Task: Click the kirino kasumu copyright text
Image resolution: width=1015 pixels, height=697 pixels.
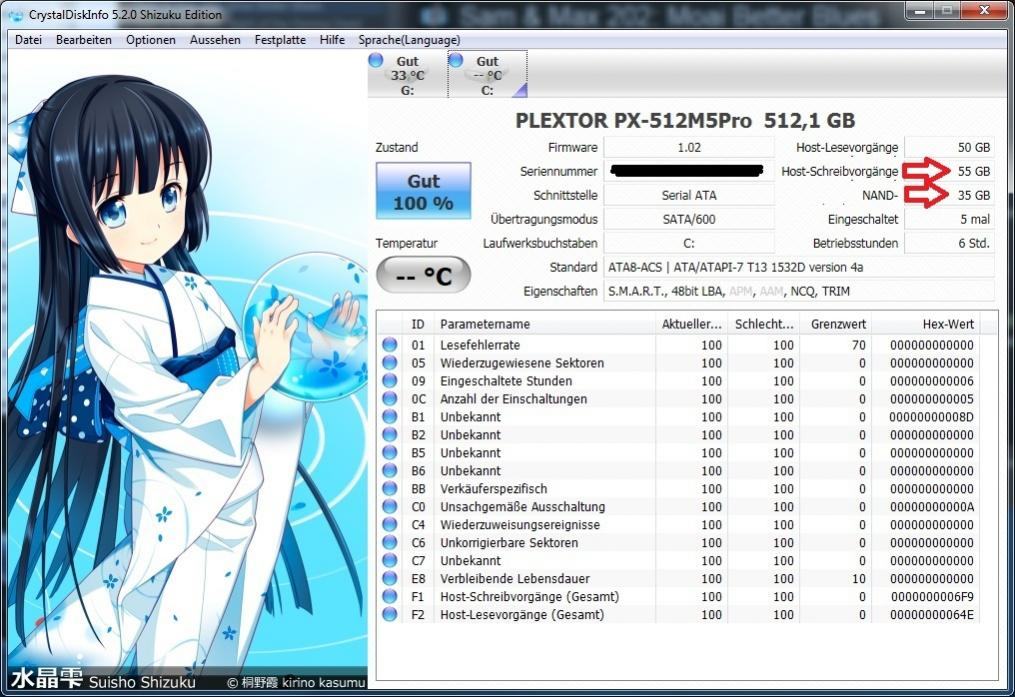Action: click(296, 682)
